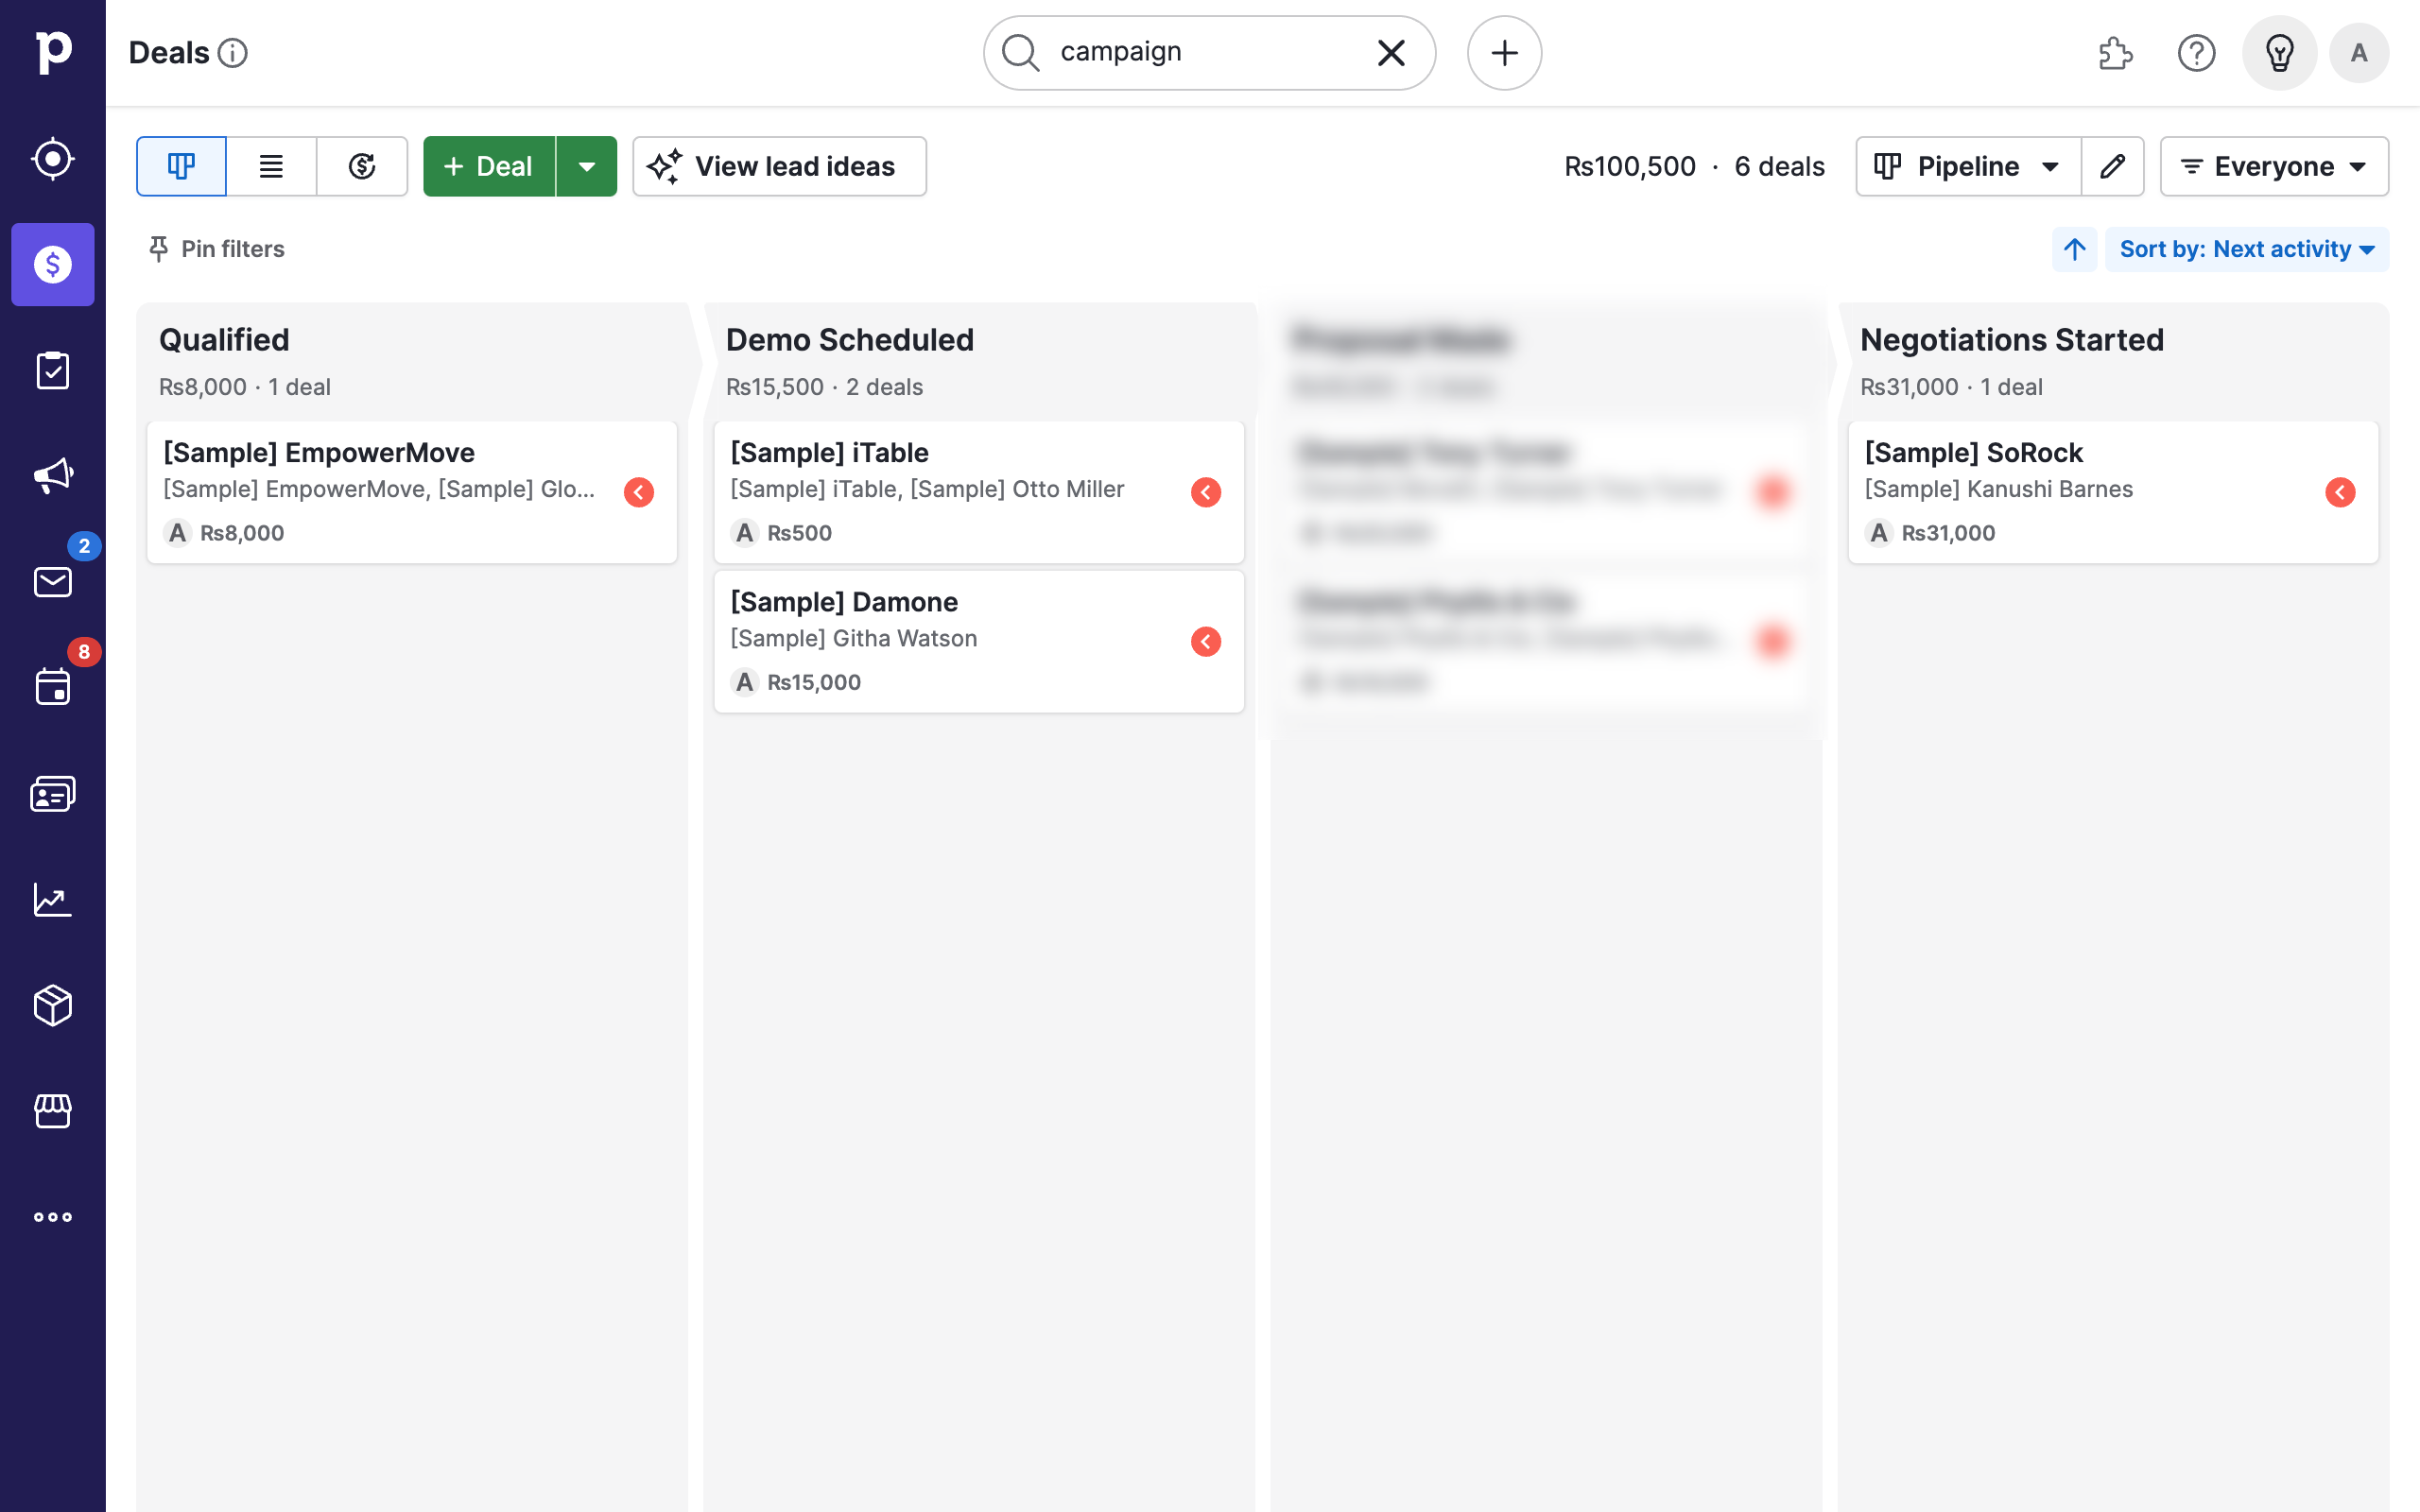Expand the green Deal button's dropdown arrow
This screenshot has height=1512, width=2420.
point(587,166)
